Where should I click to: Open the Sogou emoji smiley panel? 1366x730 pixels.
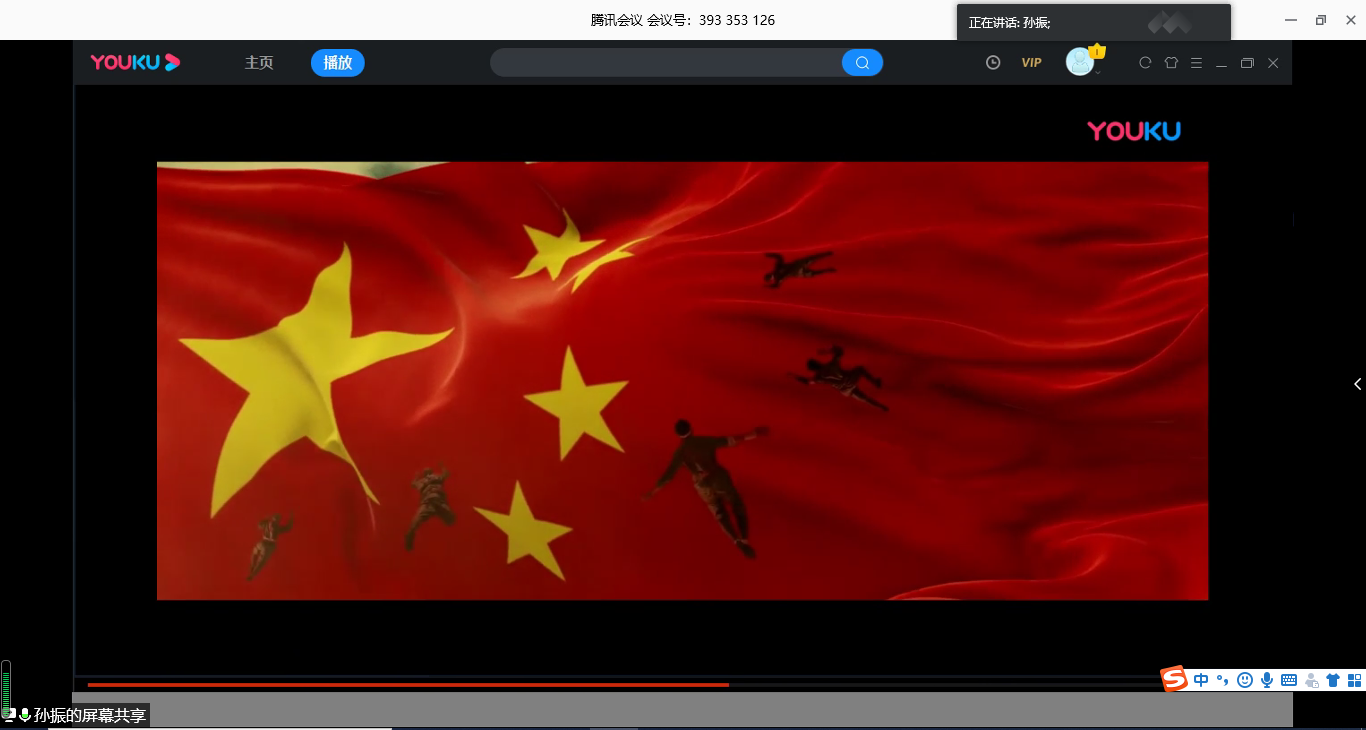pos(1245,680)
